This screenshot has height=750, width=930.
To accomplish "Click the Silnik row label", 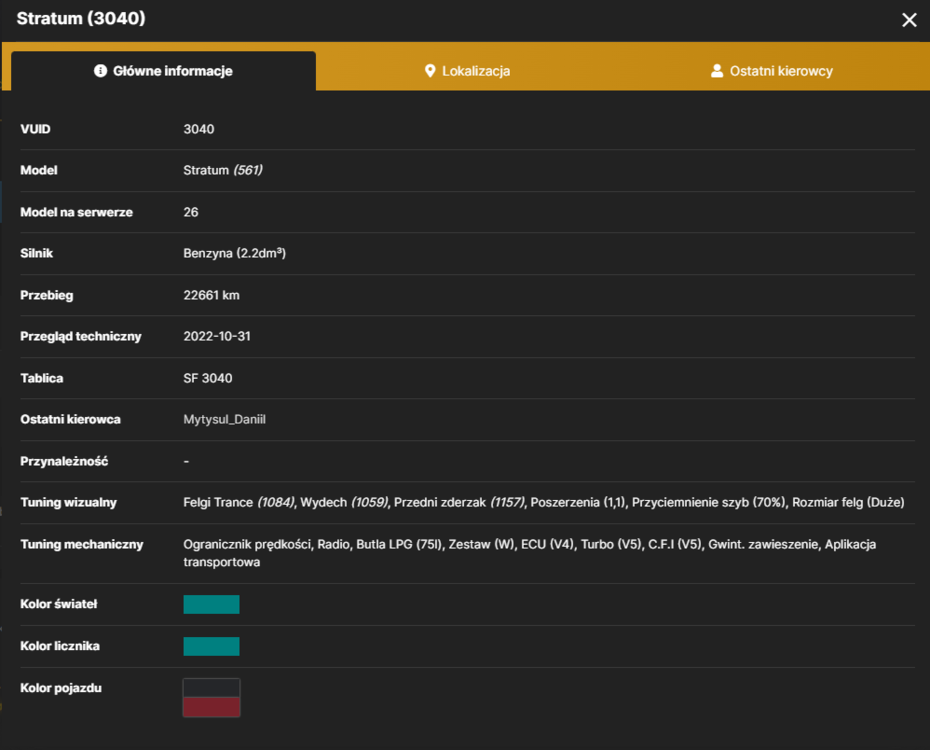I will pyautogui.click(x=37, y=254).
